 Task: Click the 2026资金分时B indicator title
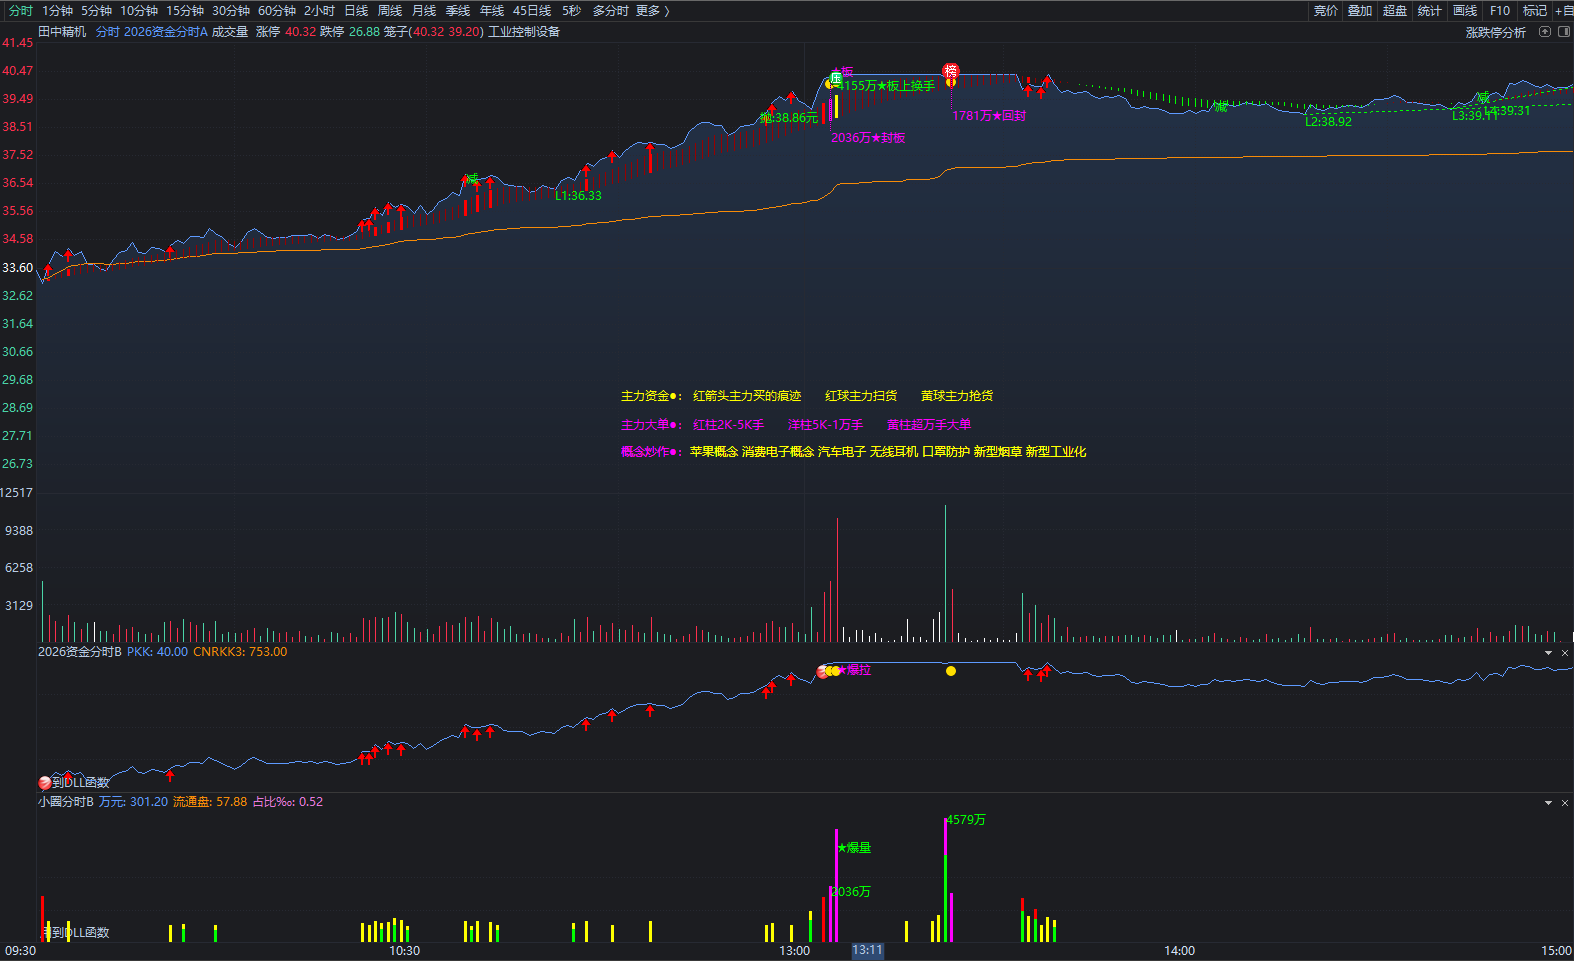(x=80, y=652)
